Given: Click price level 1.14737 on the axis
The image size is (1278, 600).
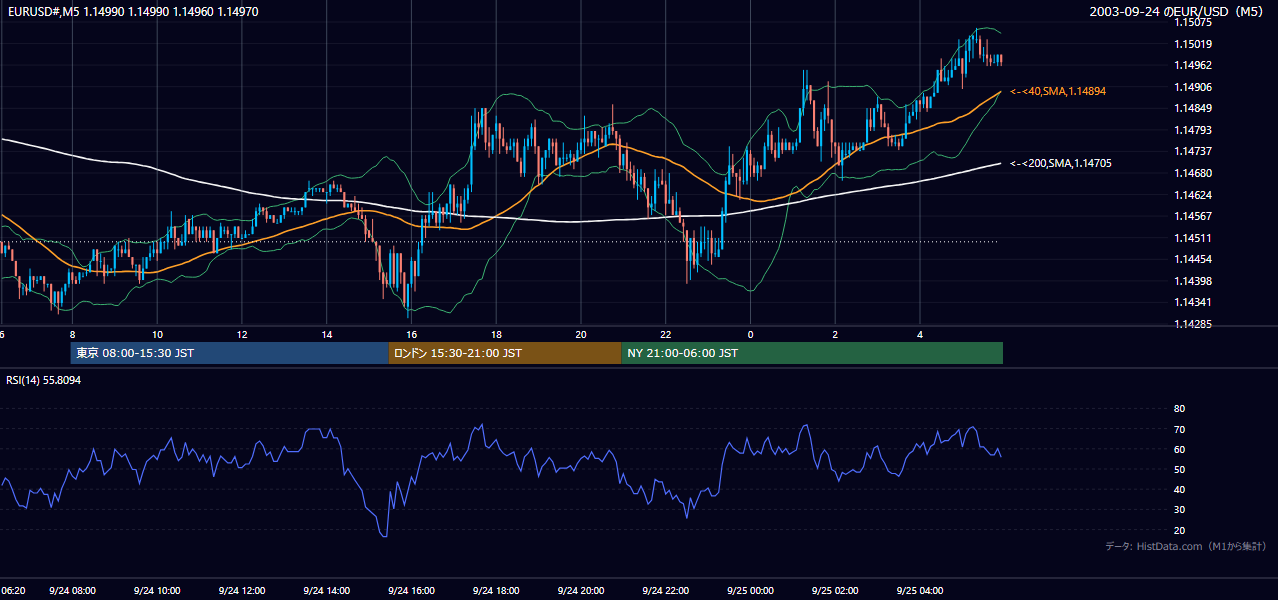Looking at the screenshot, I should click(1193, 151).
